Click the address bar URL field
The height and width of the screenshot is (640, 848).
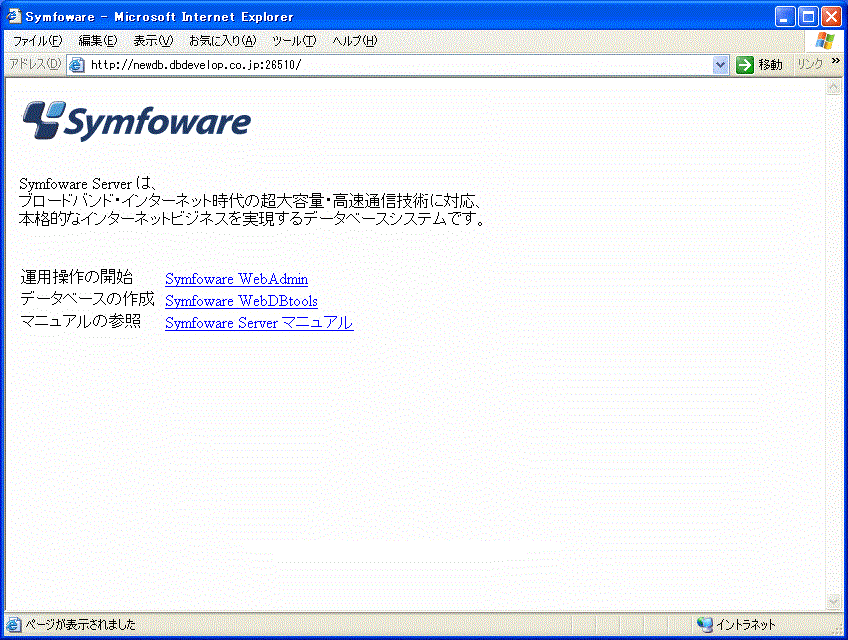pyautogui.click(x=399, y=65)
